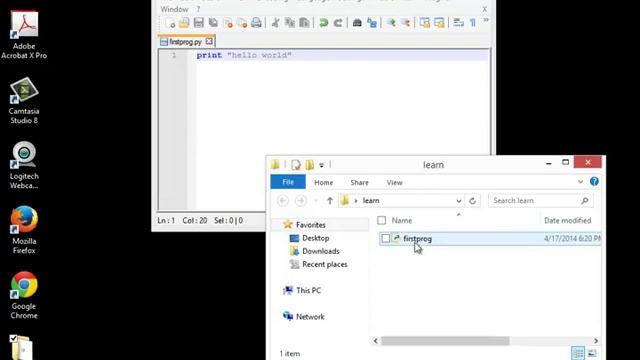
Task: Click the Close All icon in Notepad++ toolbar
Action: 242,23
